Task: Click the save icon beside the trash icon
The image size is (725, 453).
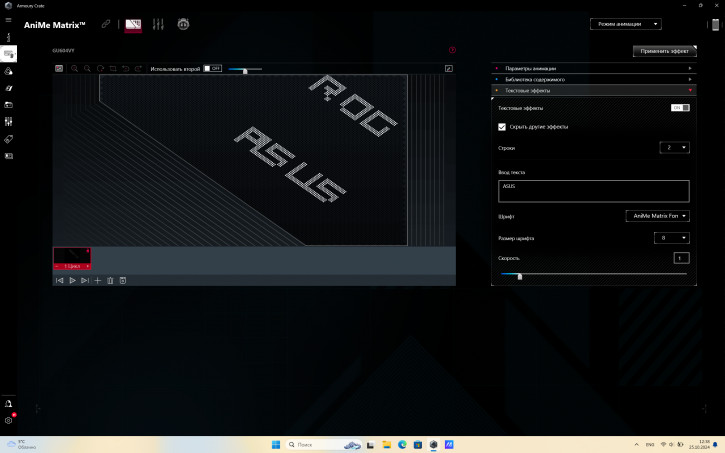Action: (x=123, y=281)
